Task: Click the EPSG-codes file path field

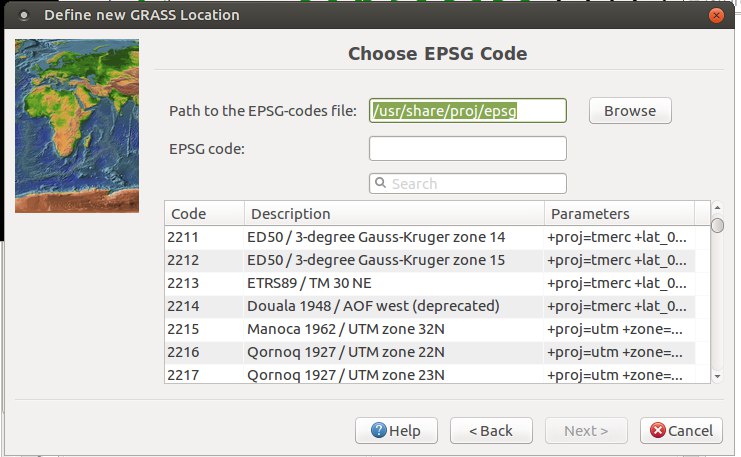Action: click(467, 111)
